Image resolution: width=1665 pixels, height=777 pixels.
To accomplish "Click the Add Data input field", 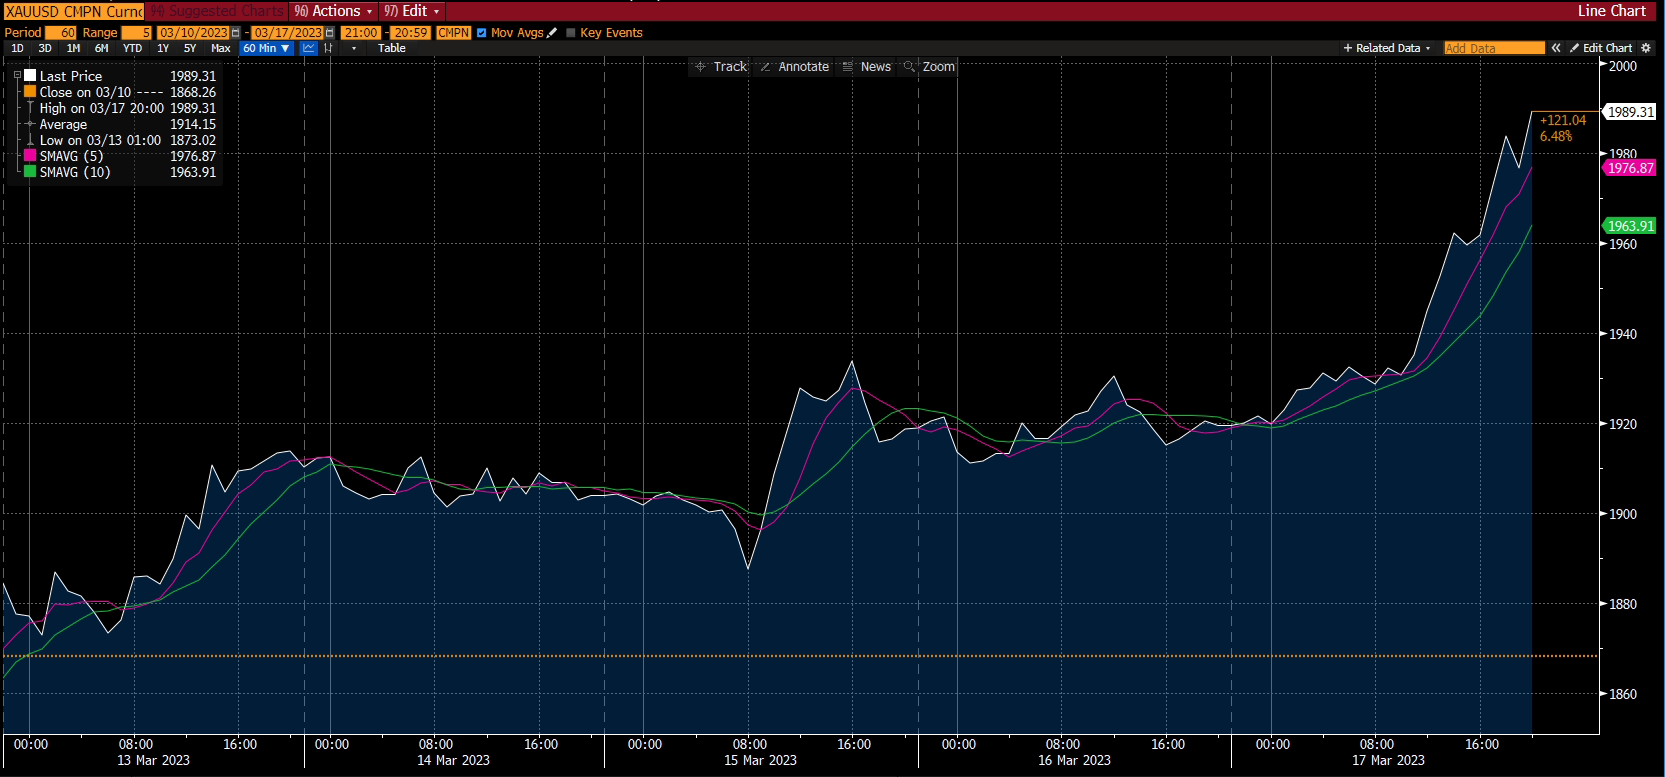I will 1494,48.
